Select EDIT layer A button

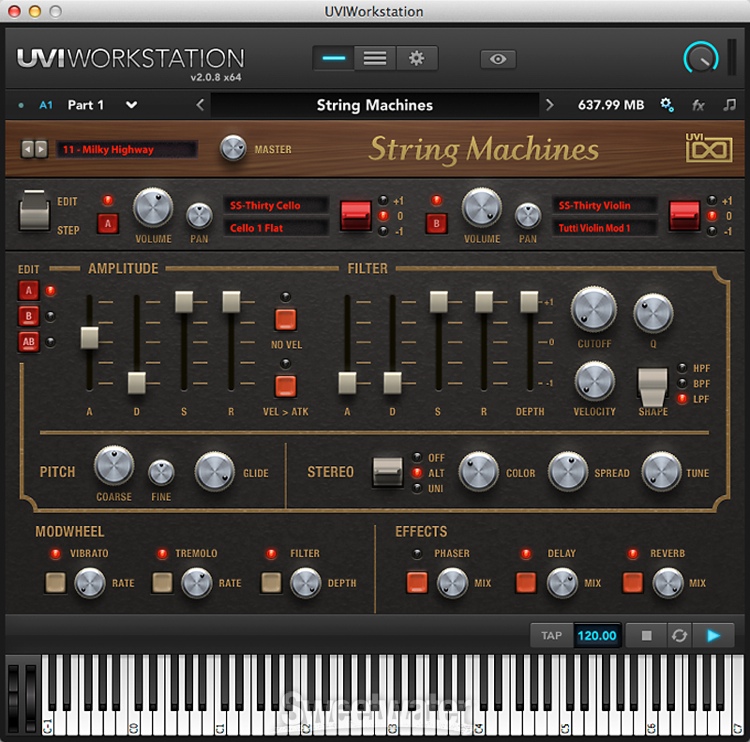[29, 290]
